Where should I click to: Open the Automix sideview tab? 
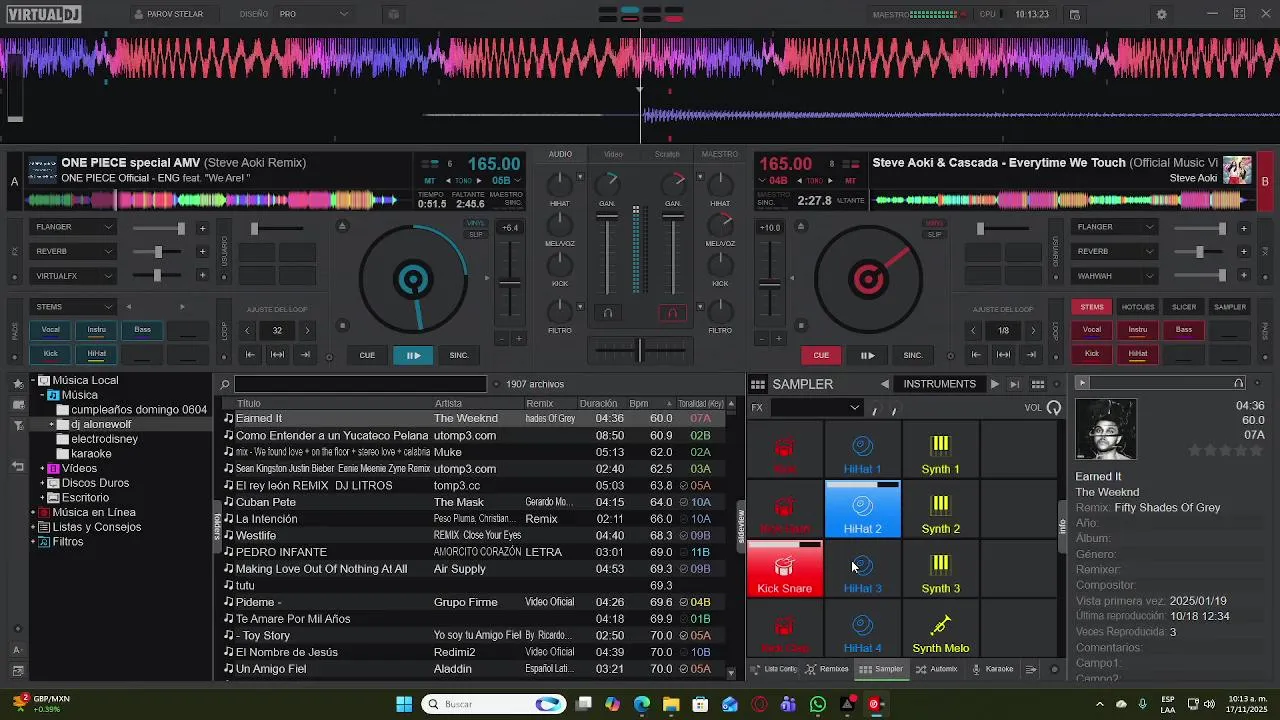(936, 670)
